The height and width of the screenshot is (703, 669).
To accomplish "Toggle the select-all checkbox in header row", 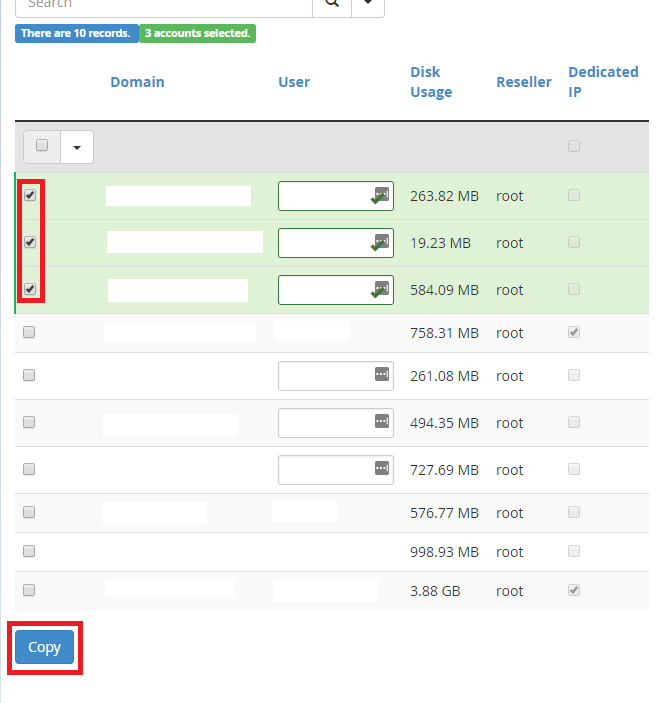I will pos(42,146).
